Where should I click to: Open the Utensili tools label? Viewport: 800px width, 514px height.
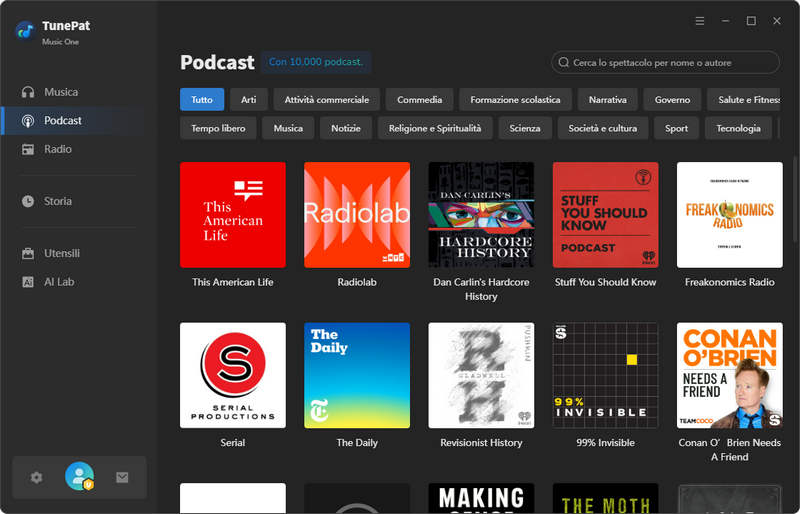pyautogui.click(x=62, y=253)
